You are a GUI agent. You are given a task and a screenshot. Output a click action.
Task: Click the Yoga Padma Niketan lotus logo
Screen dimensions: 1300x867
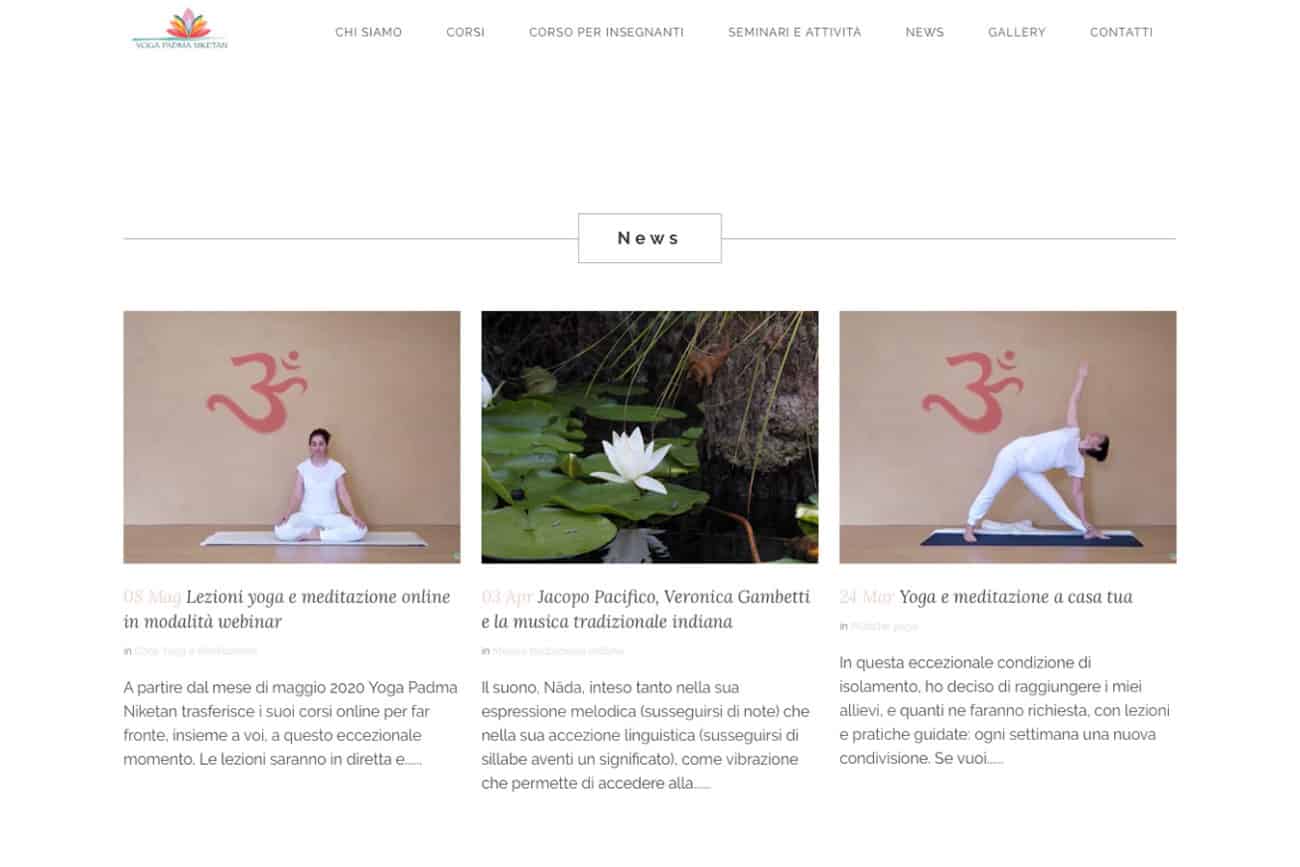click(x=180, y=29)
